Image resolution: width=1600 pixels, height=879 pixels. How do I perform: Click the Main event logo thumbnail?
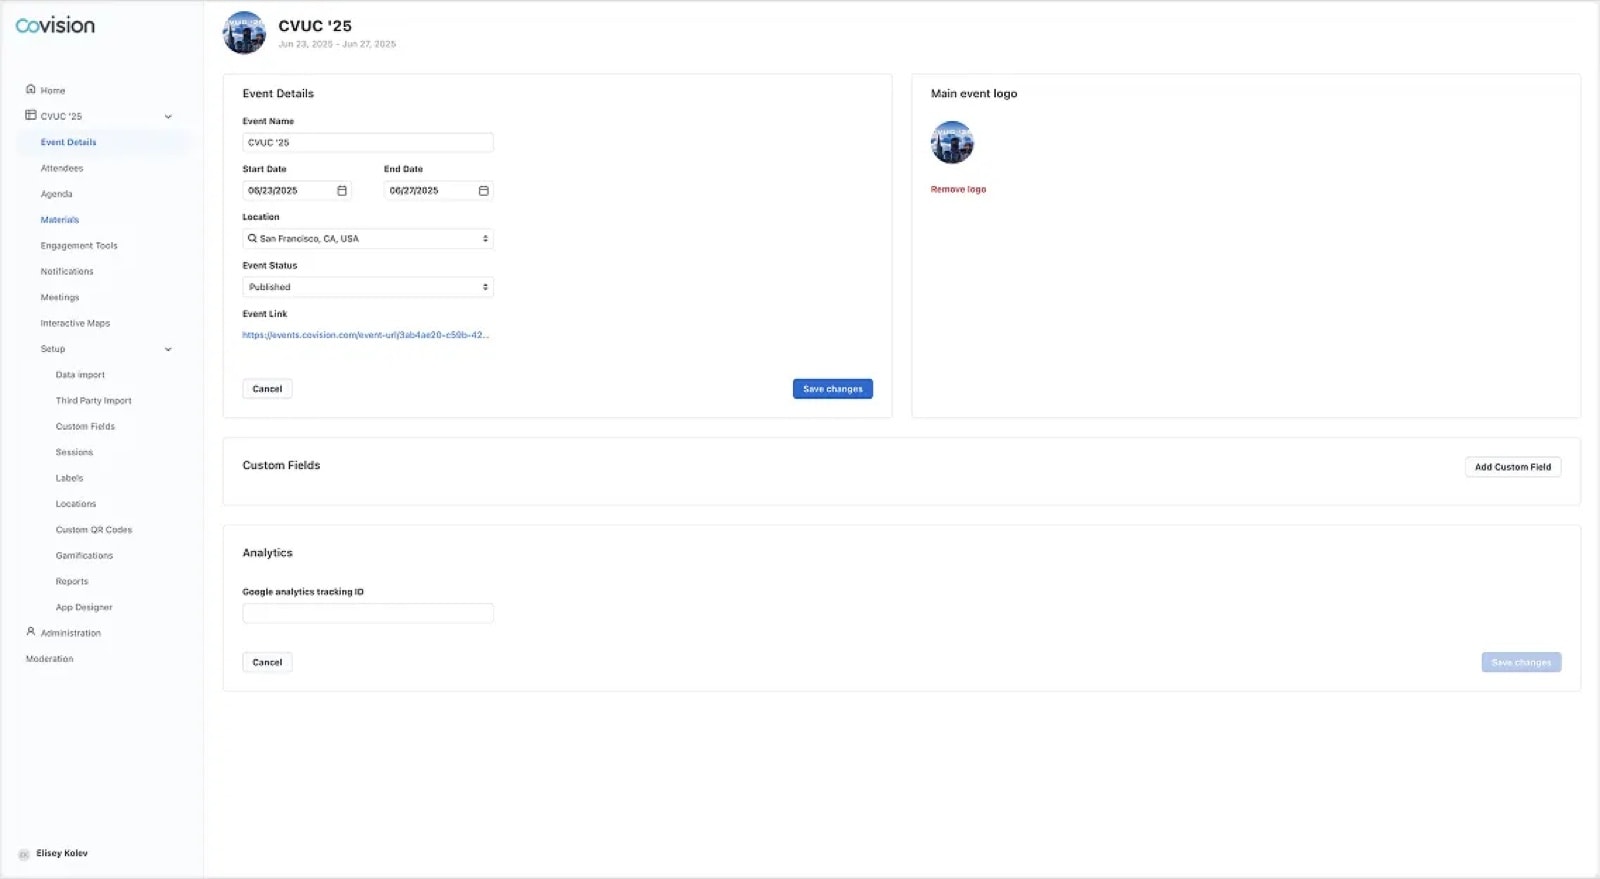pyautogui.click(x=952, y=142)
